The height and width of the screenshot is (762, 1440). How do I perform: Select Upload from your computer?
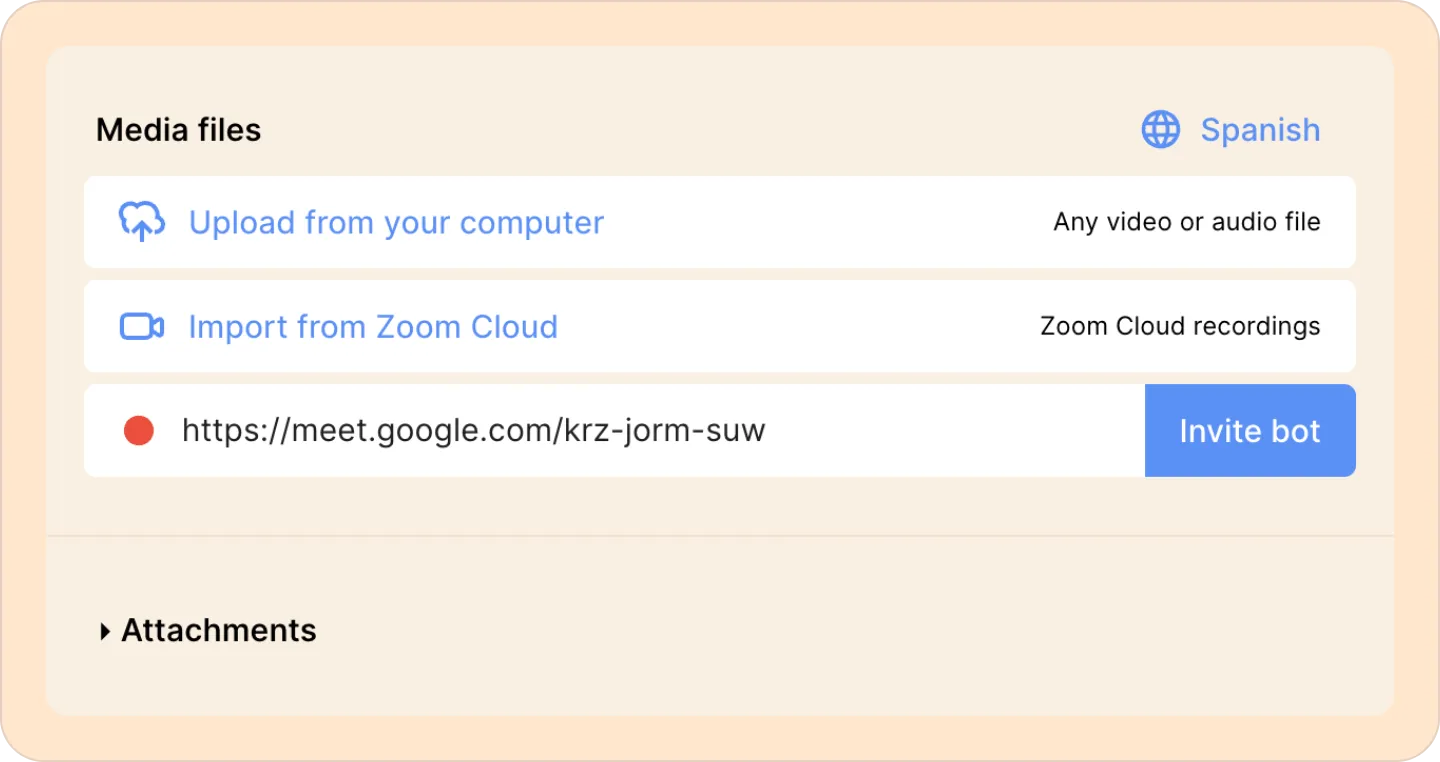coord(396,222)
